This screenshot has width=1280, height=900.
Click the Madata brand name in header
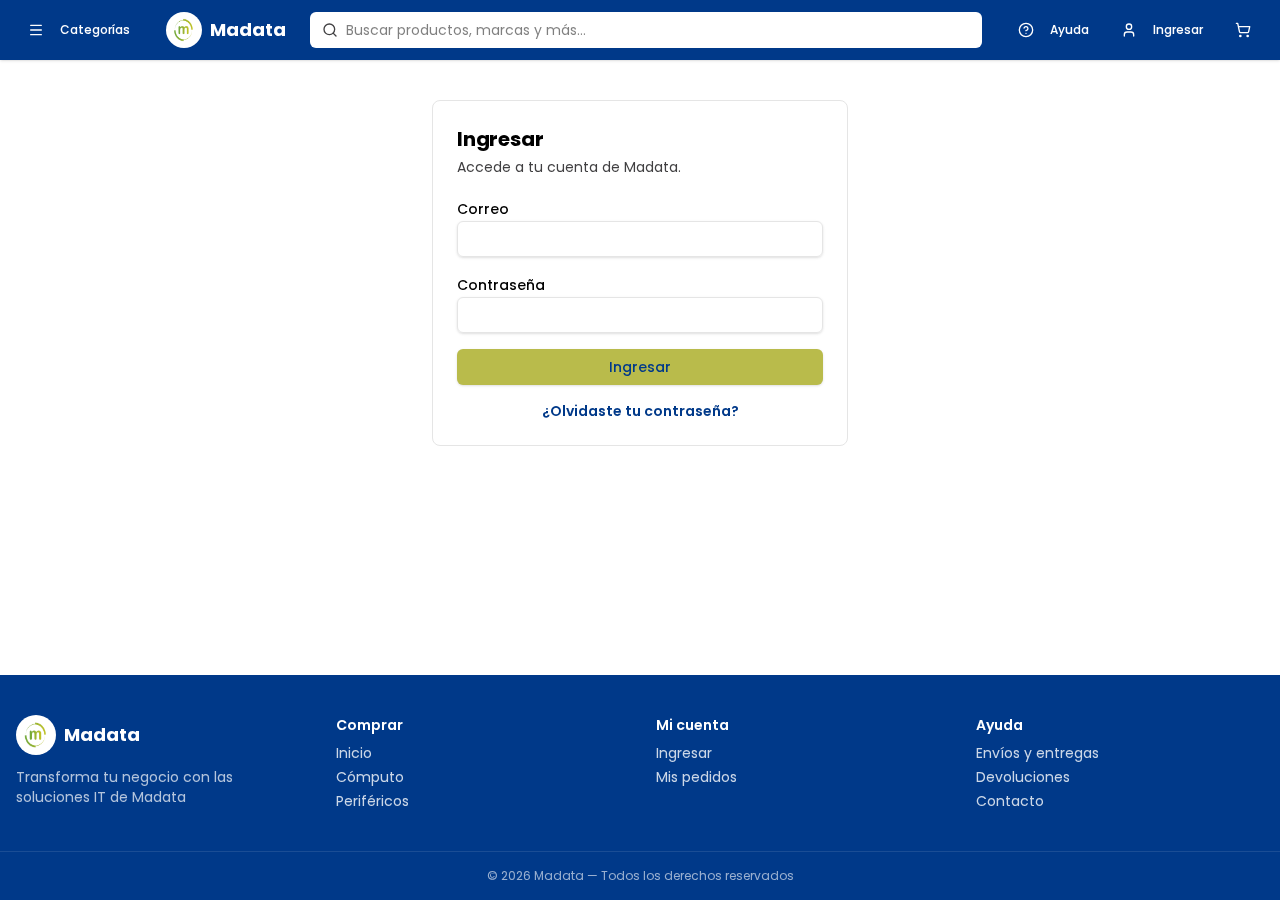(x=248, y=30)
